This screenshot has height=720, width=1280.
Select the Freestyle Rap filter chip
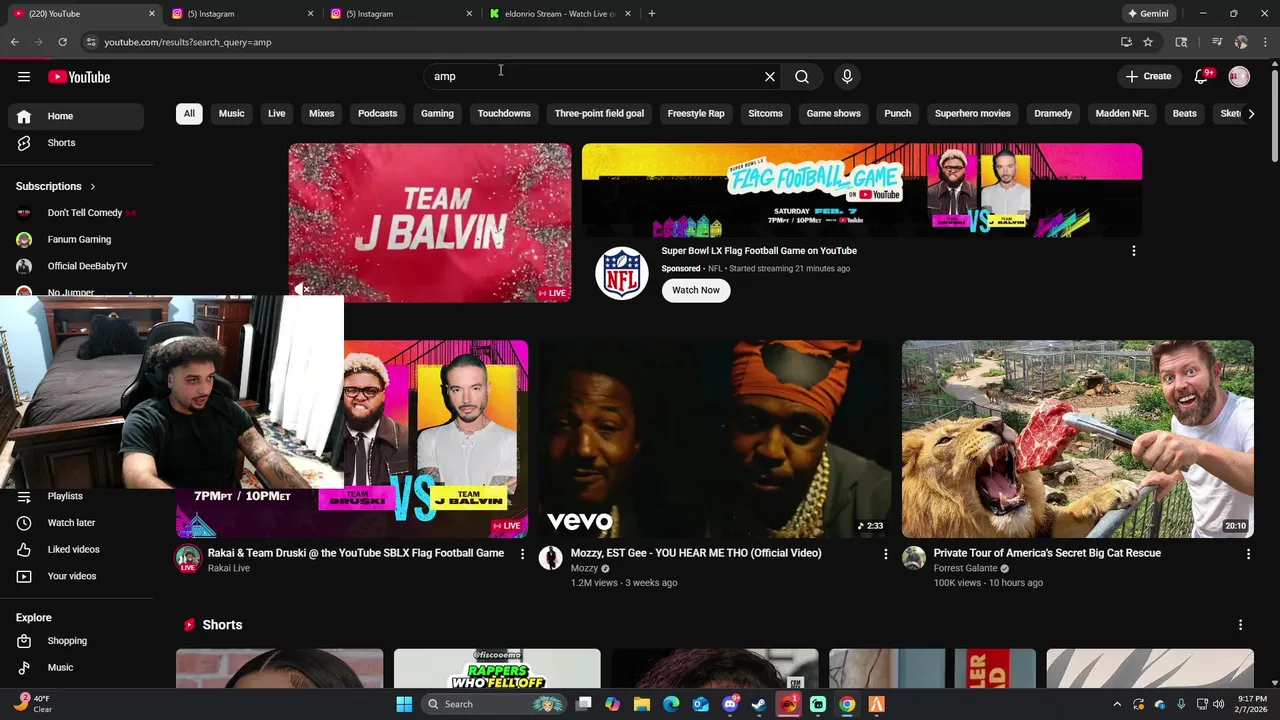(x=696, y=113)
